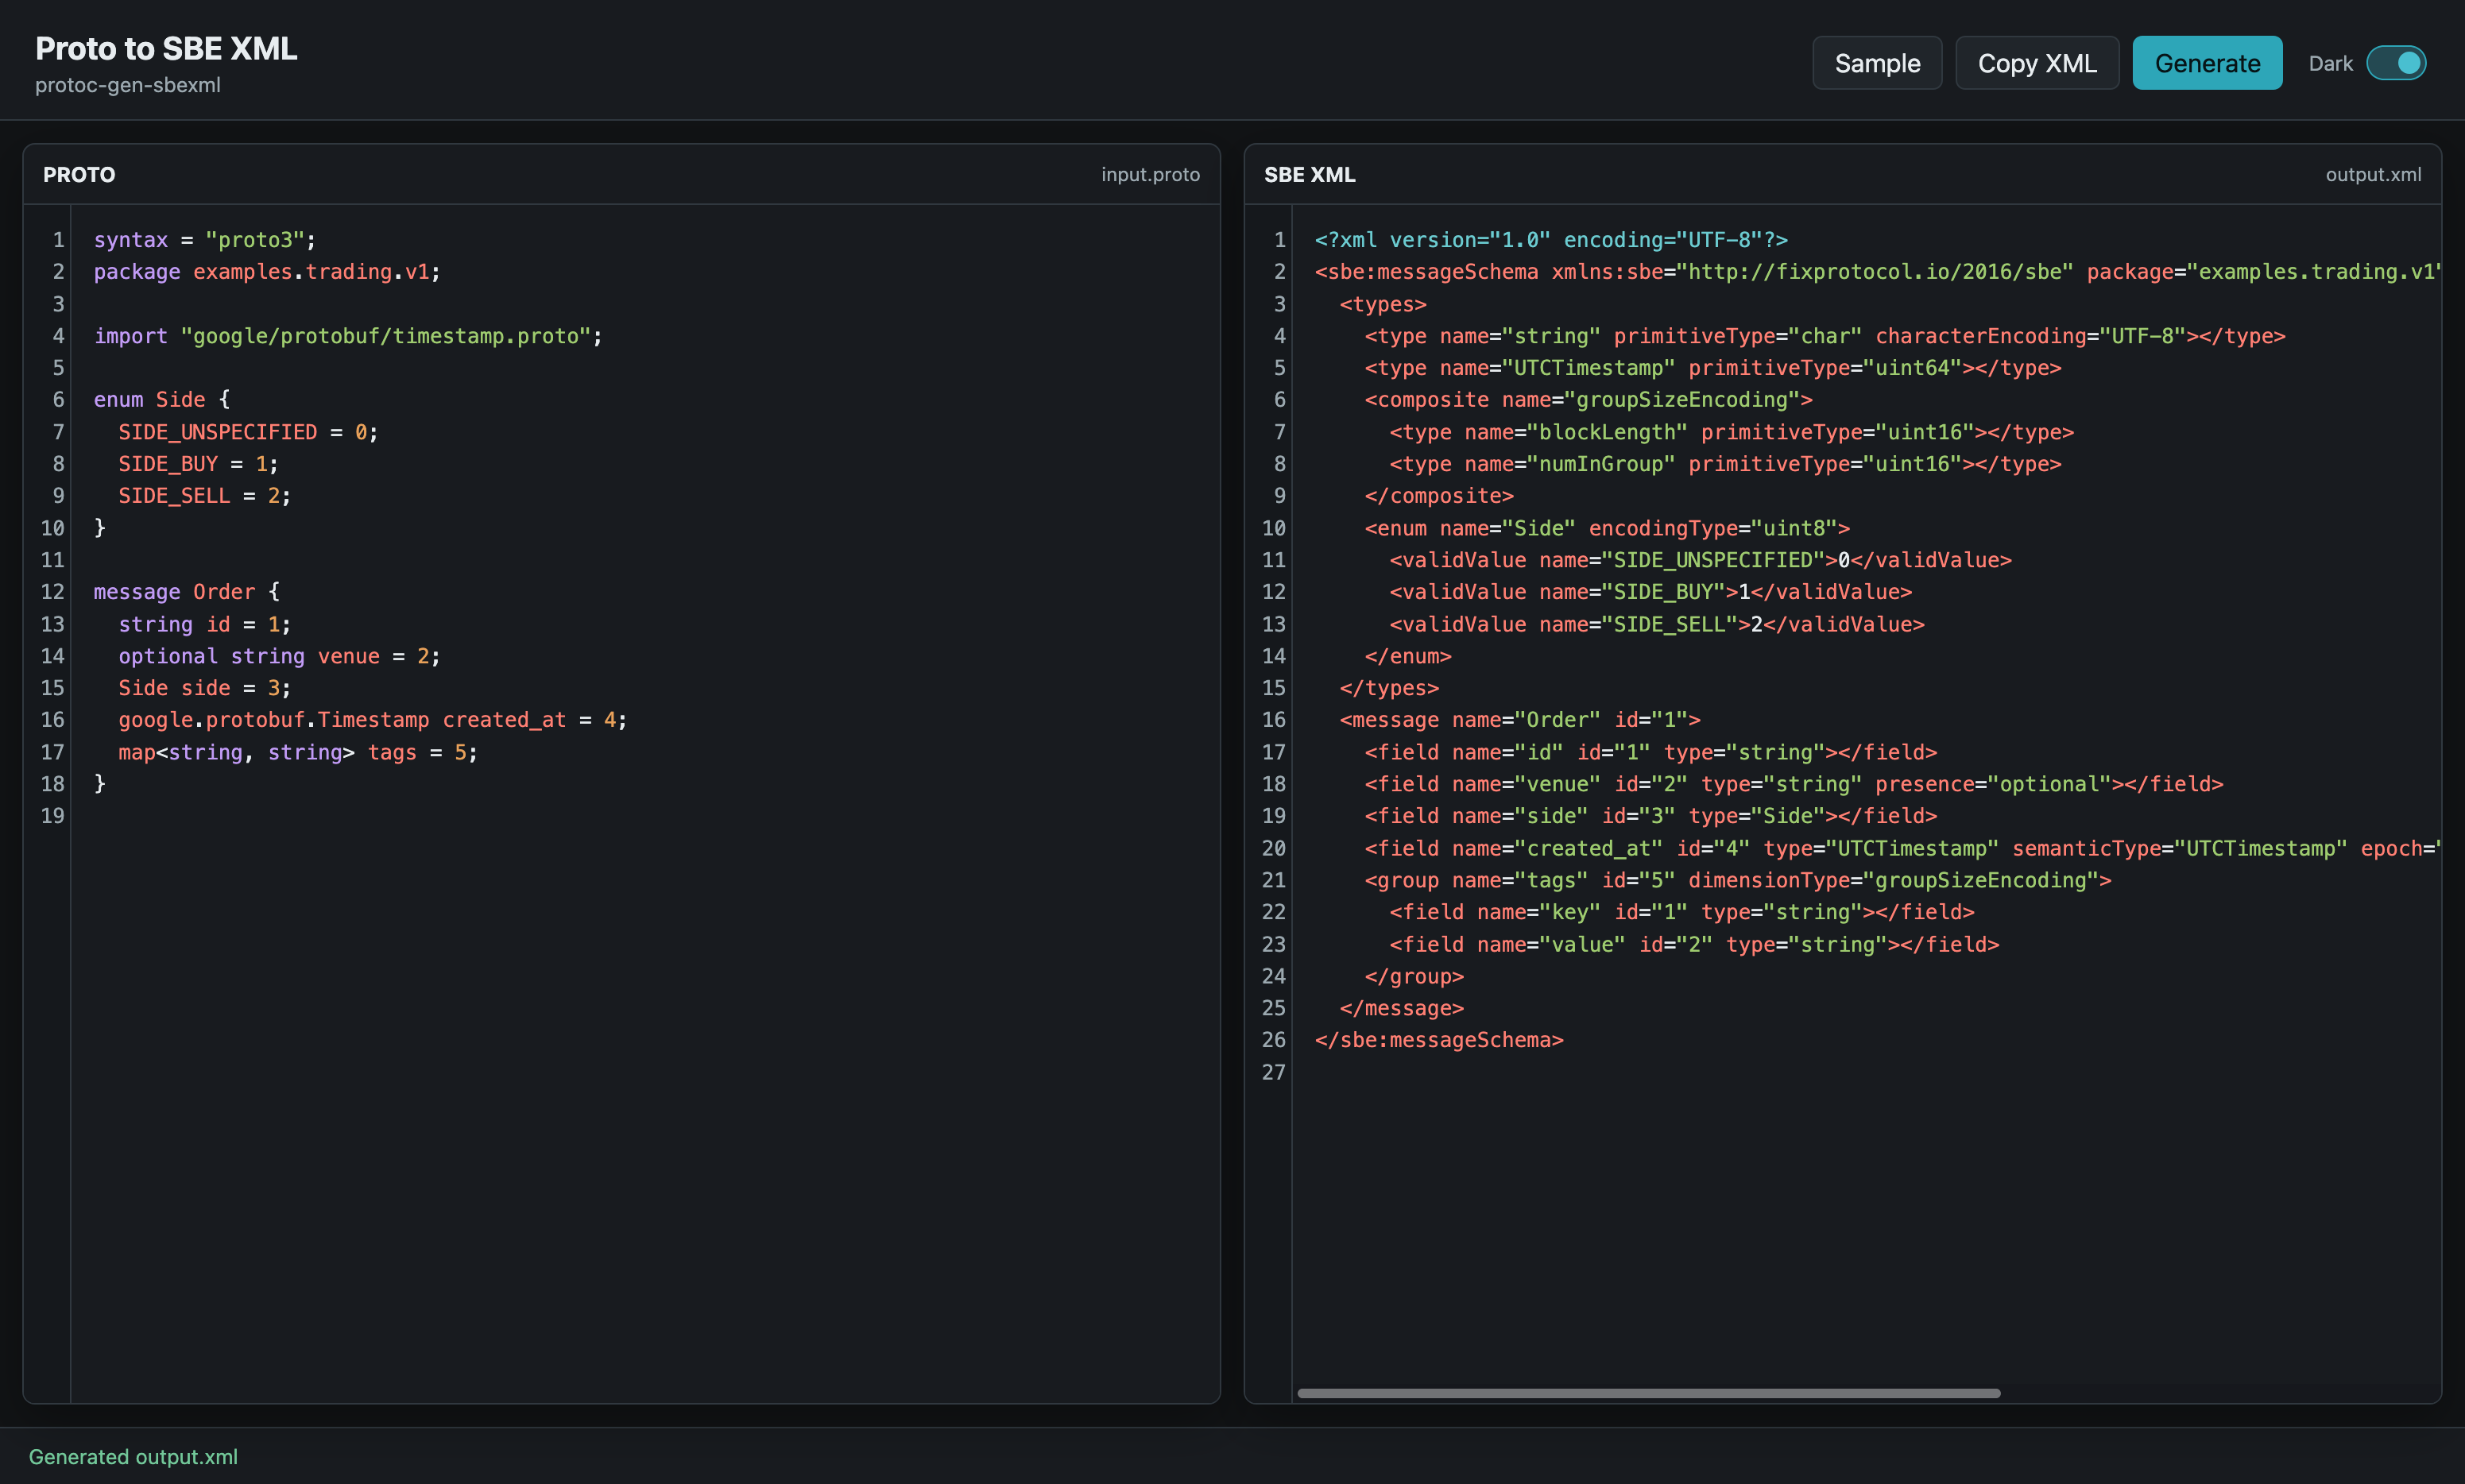Click the blockLength type XML line
This screenshot has height=1484, width=2465.
(x=1732, y=432)
